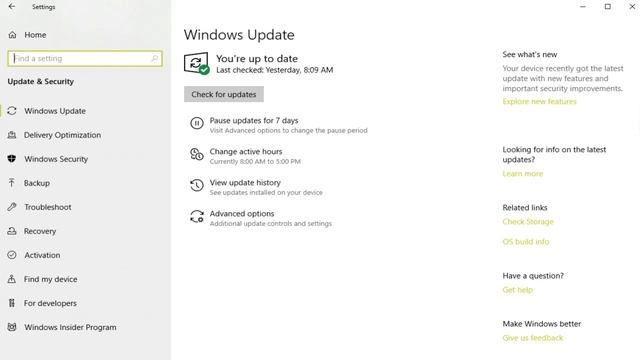640x360 pixels.
Task: Click the 'Currently 8:00 AM to 5:00 PM' text
Action: coord(255,162)
